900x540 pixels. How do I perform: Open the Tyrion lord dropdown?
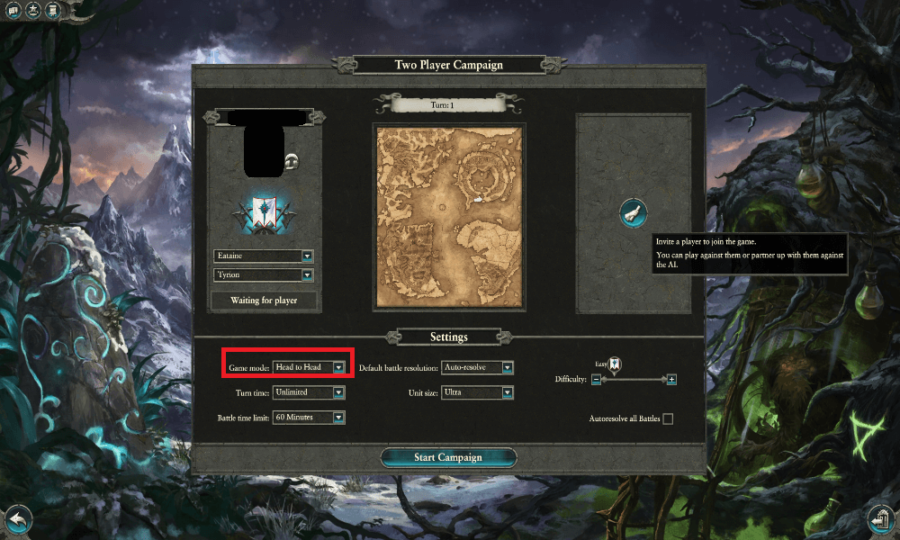[x=263, y=275]
